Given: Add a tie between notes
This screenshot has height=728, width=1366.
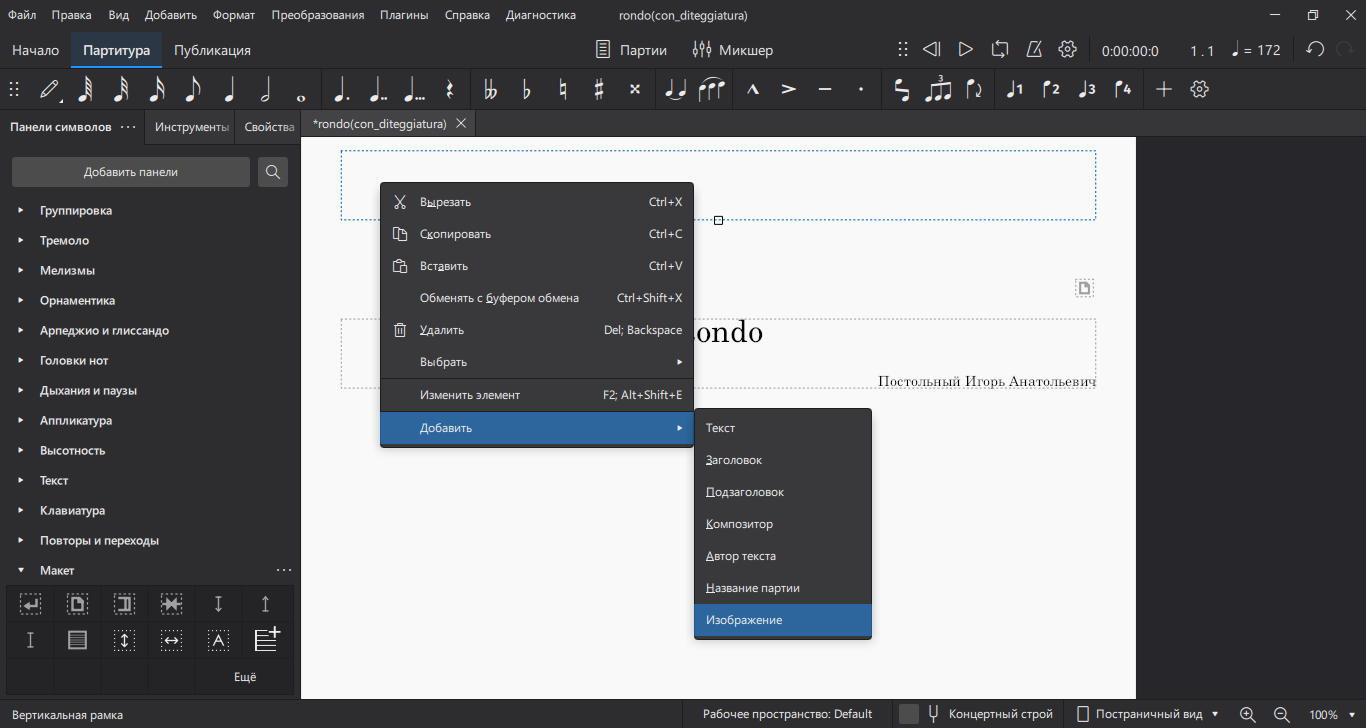Looking at the screenshot, I should click(675, 89).
